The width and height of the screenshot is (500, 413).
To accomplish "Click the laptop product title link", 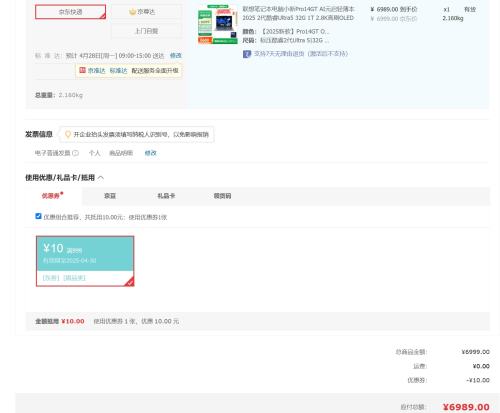I will coord(298,13).
